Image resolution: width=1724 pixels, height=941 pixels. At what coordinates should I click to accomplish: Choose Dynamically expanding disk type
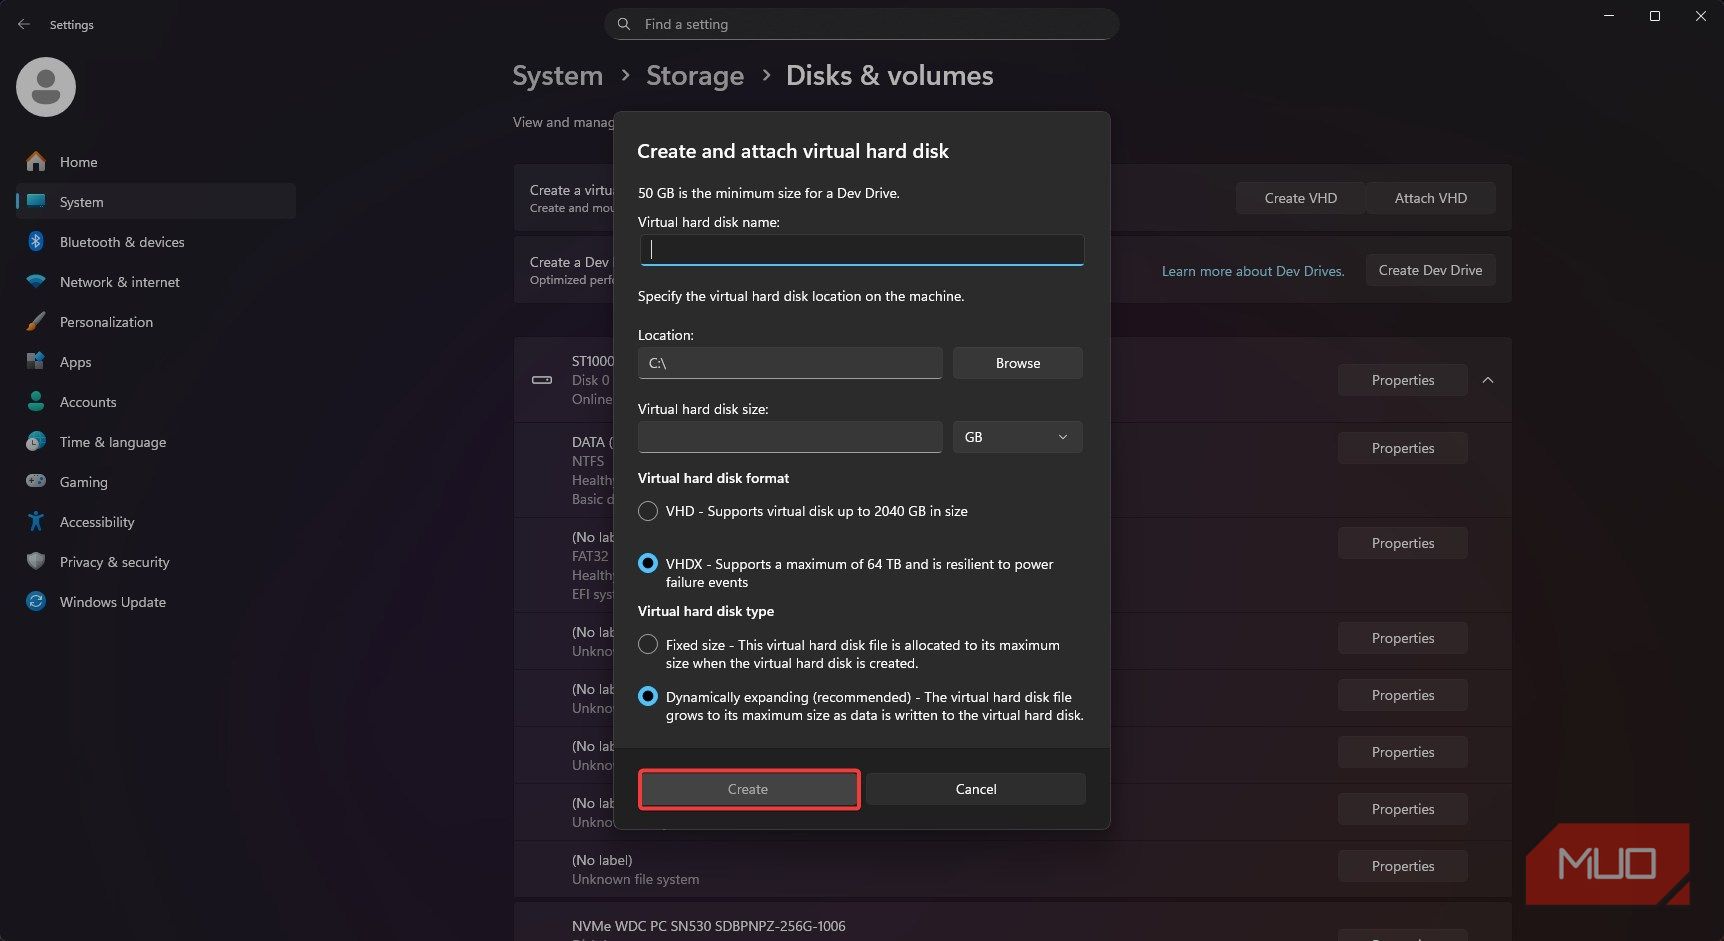[648, 696]
